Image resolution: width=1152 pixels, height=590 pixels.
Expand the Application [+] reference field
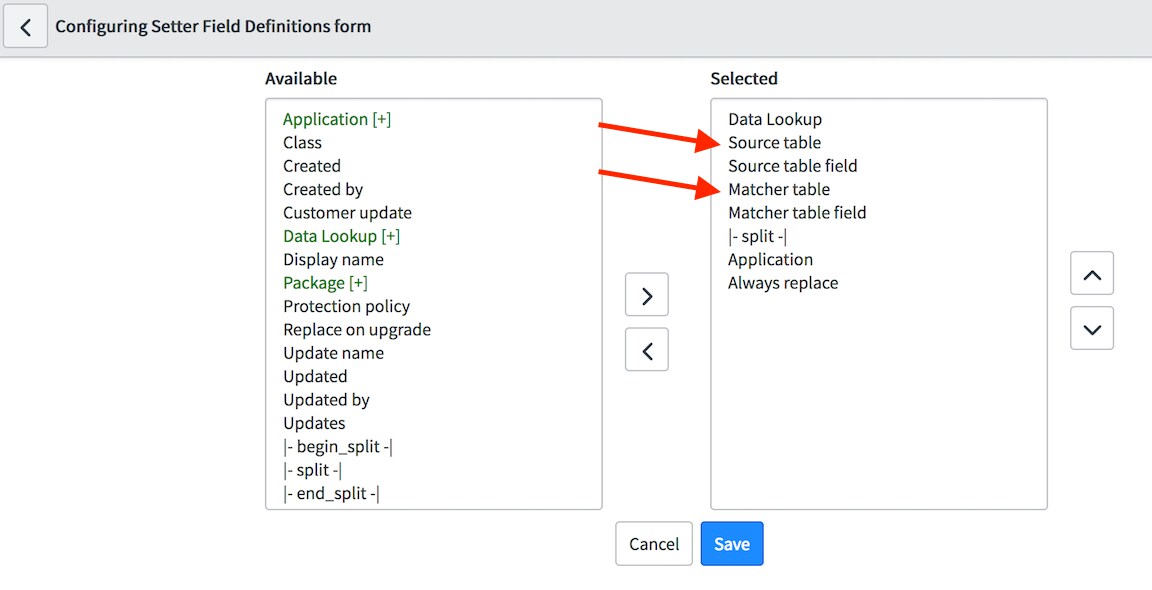click(x=337, y=119)
